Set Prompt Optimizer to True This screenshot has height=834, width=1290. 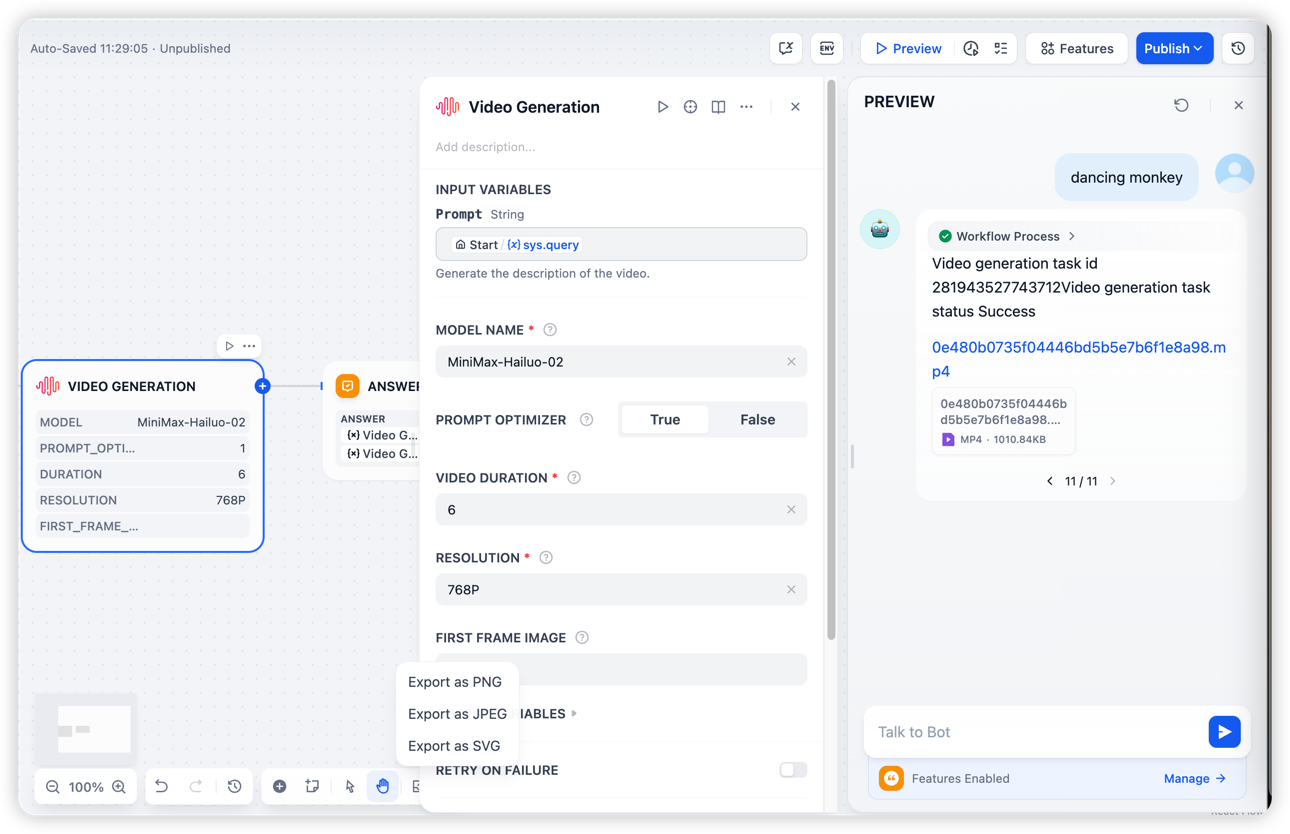click(665, 420)
